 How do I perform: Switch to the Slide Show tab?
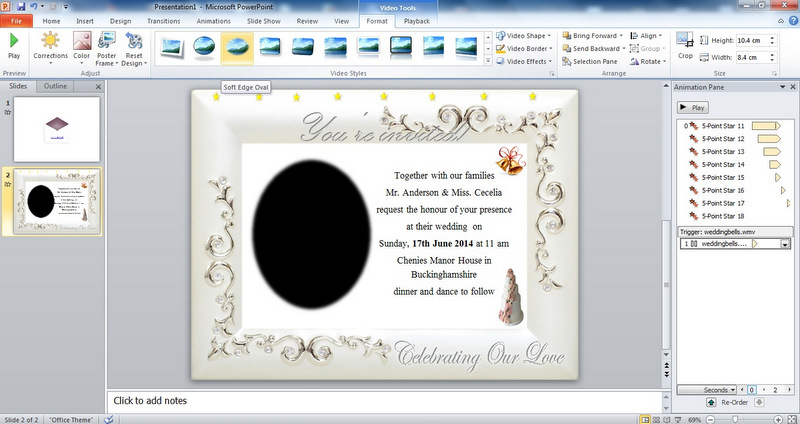(x=264, y=21)
